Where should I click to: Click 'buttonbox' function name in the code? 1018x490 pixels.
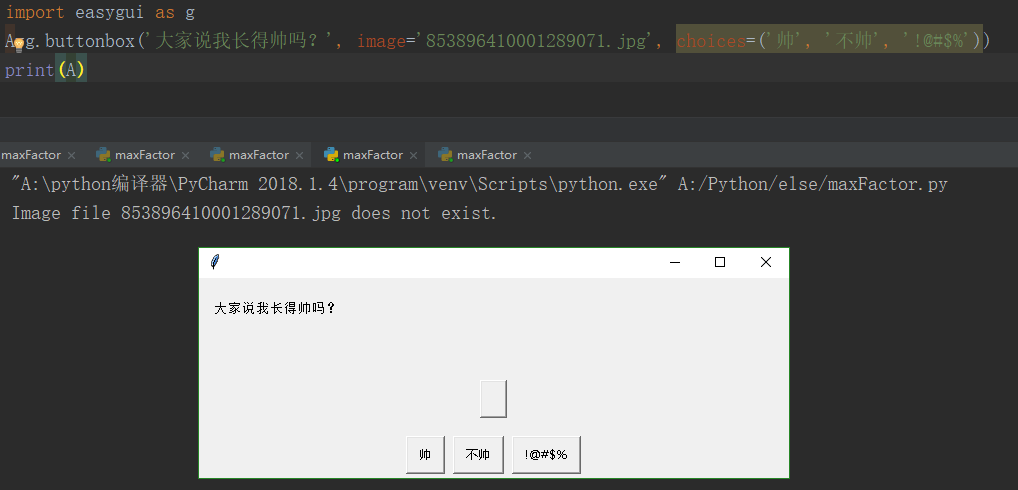tap(90, 41)
